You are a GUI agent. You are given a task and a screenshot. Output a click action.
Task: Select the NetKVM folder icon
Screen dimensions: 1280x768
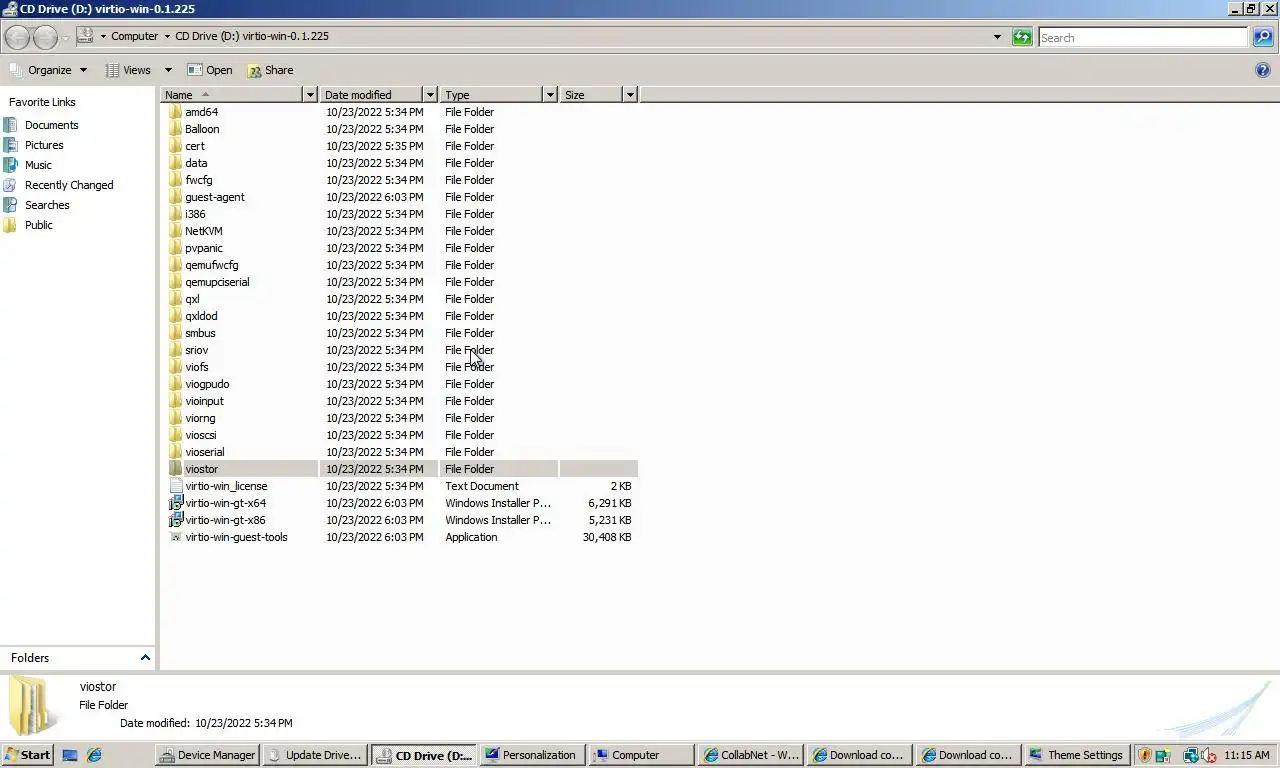click(x=175, y=231)
